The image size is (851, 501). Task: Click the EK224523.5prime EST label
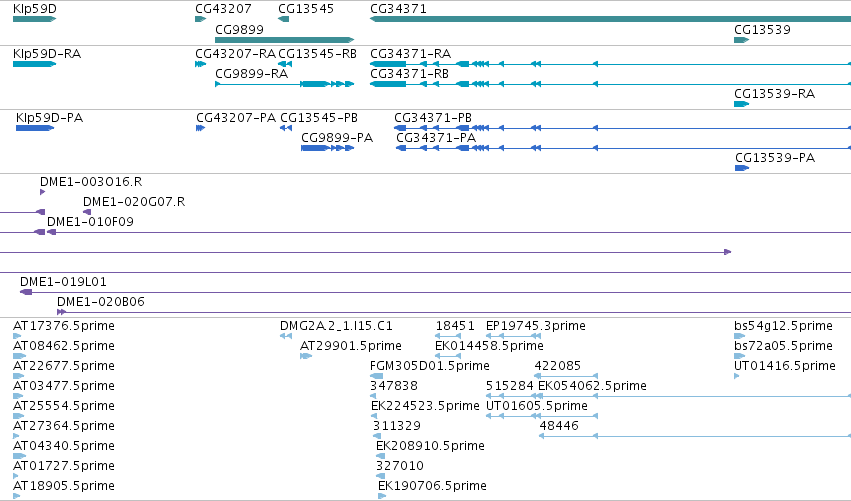426,407
